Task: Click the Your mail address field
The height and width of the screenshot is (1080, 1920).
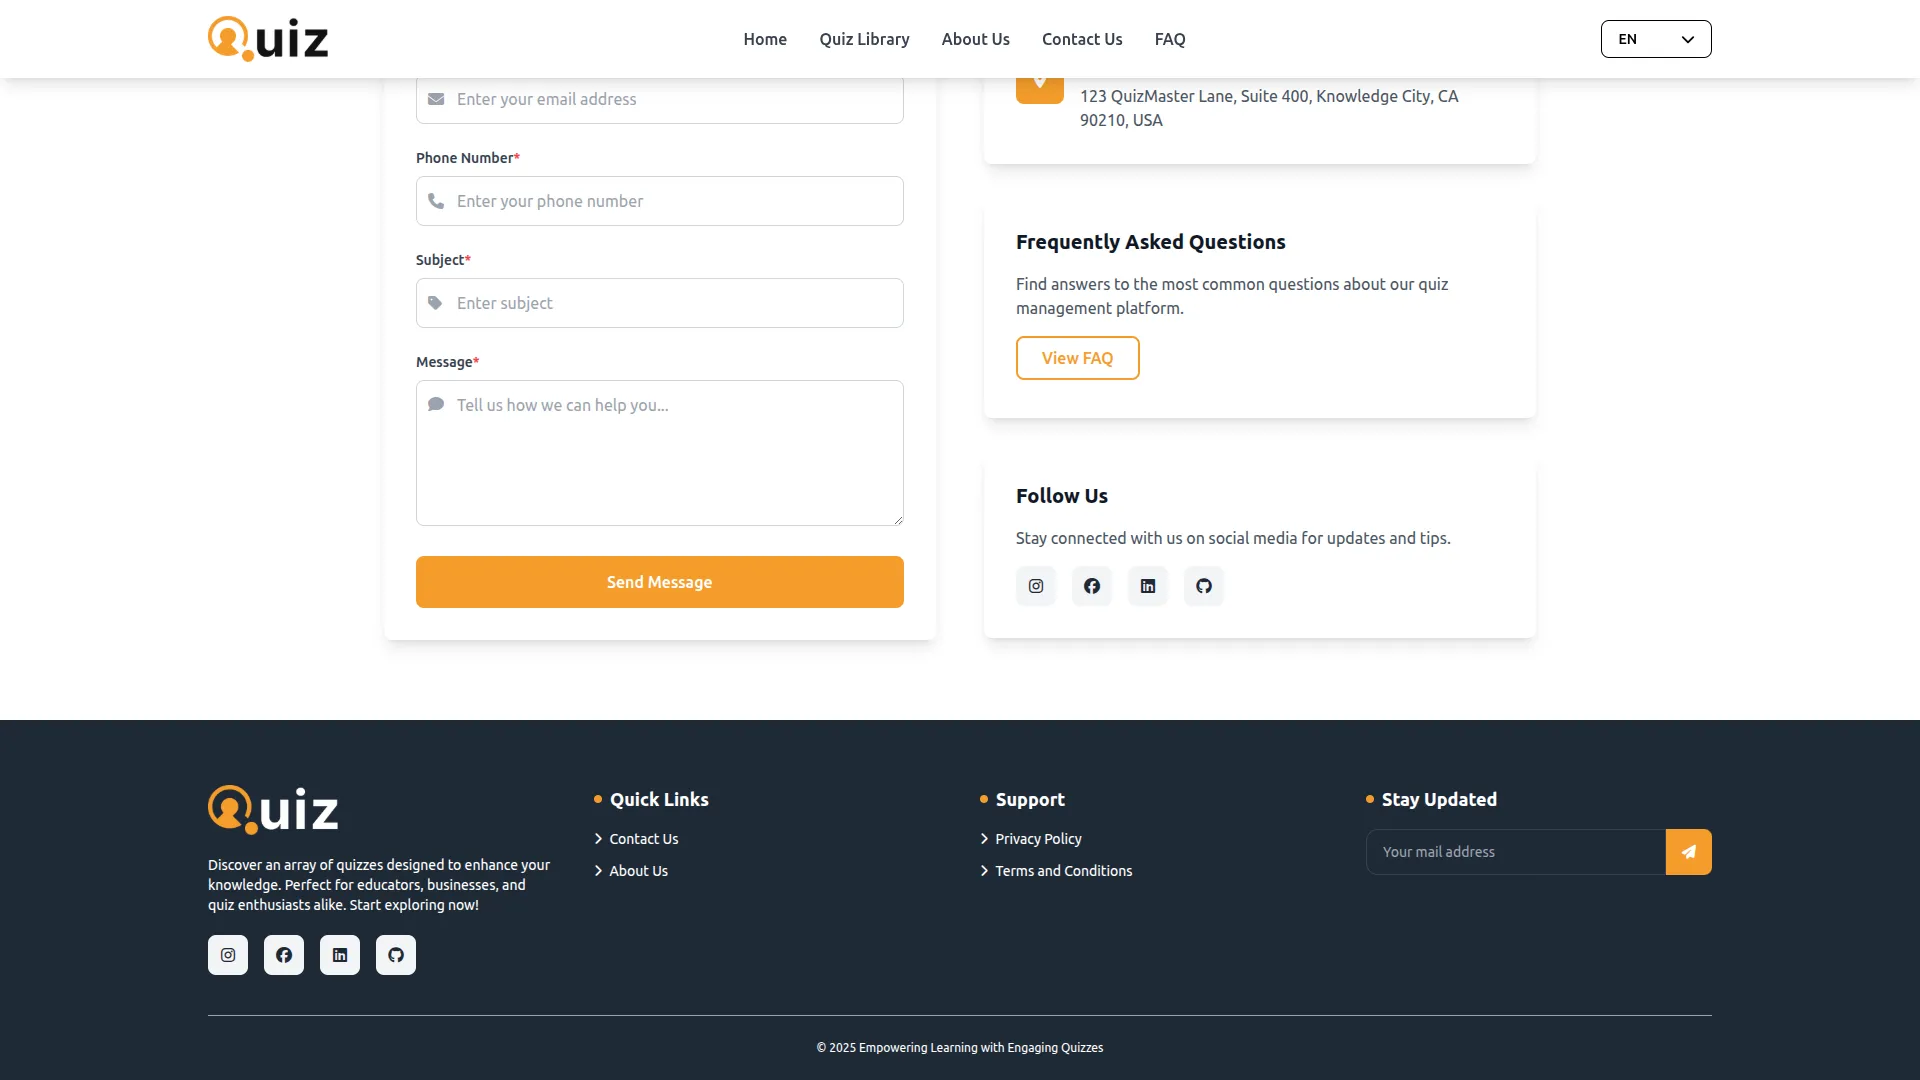Action: [x=1515, y=852]
